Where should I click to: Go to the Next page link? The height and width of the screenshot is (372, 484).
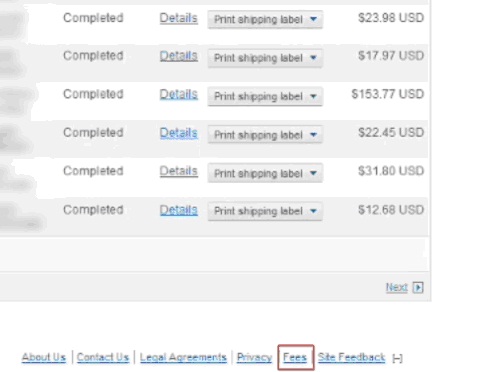[x=397, y=287]
